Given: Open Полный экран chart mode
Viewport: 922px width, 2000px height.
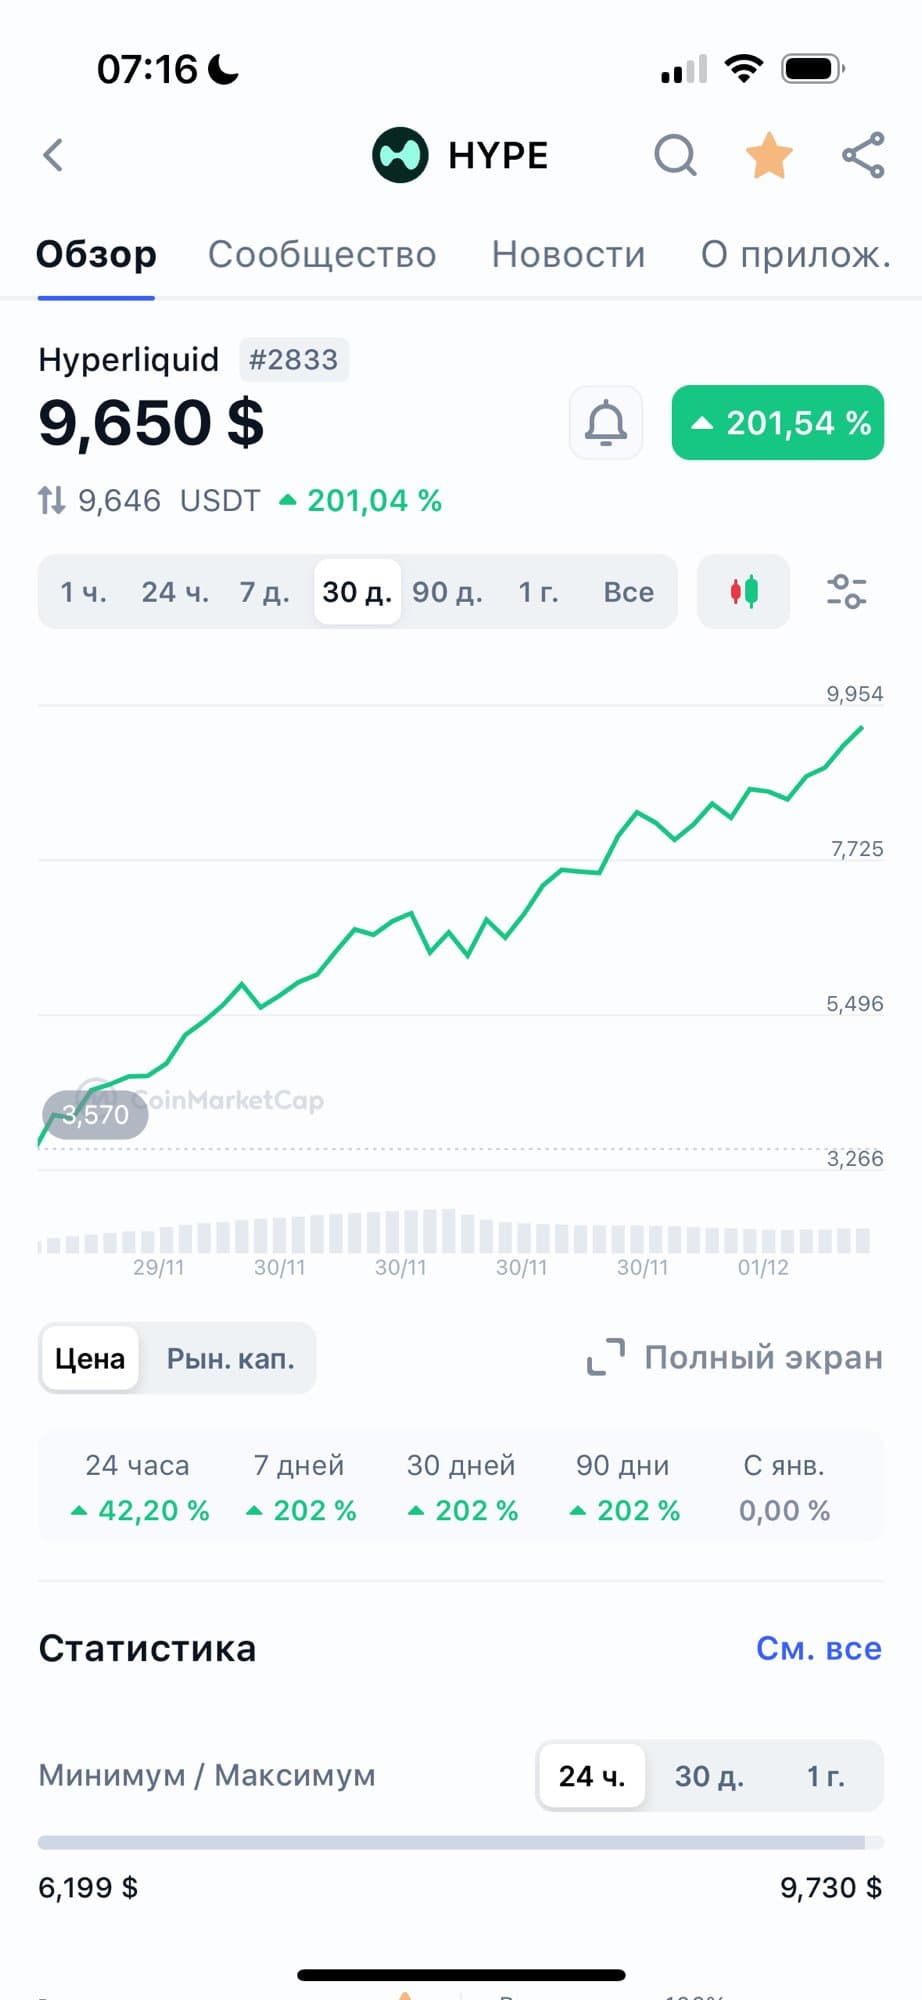Looking at the screenshot, I should 735,1358.
